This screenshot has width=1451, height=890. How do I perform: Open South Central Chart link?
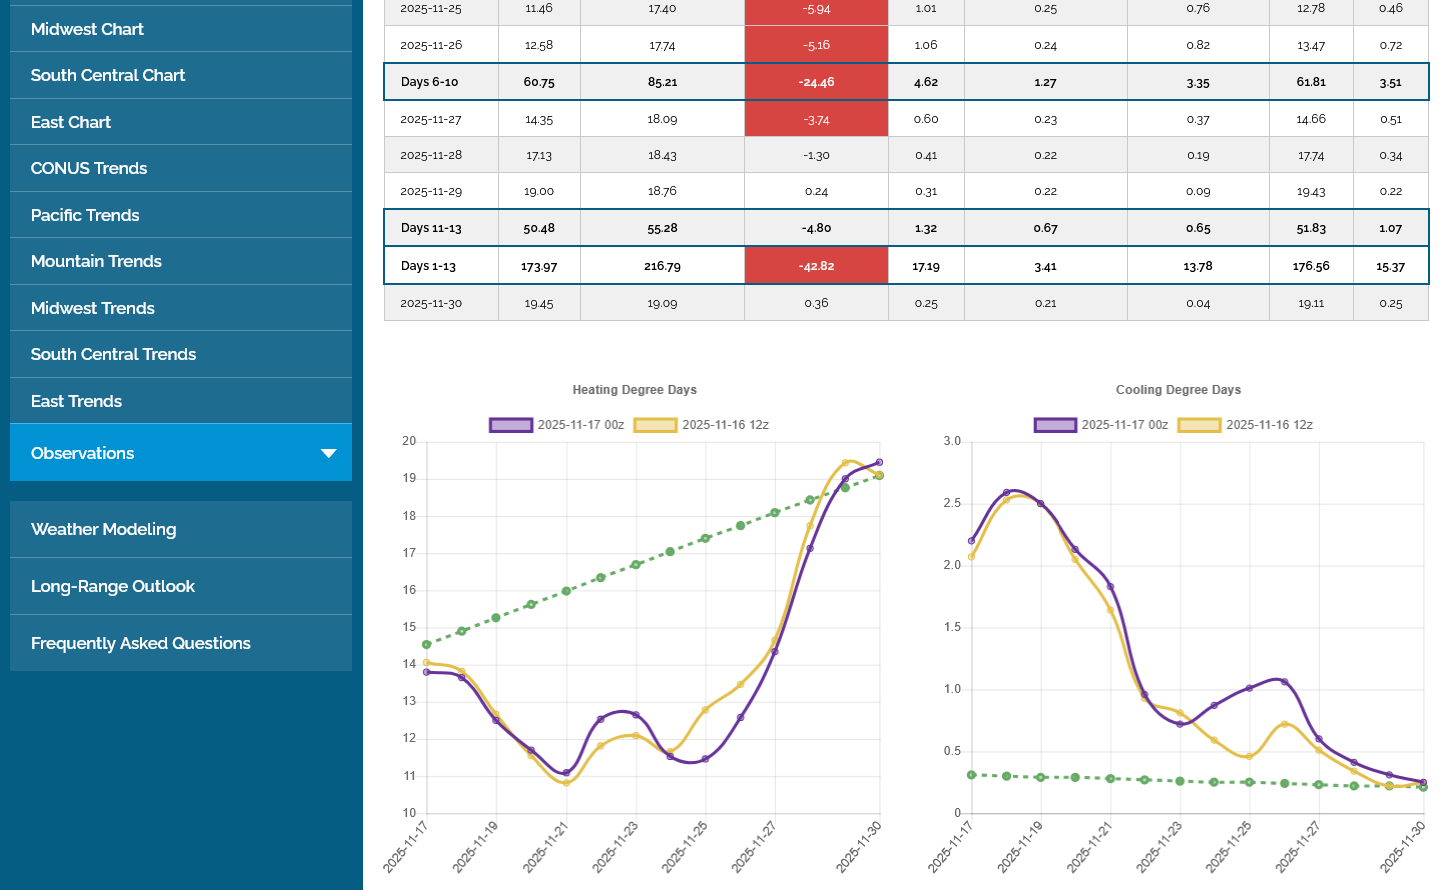click(108, 76)
